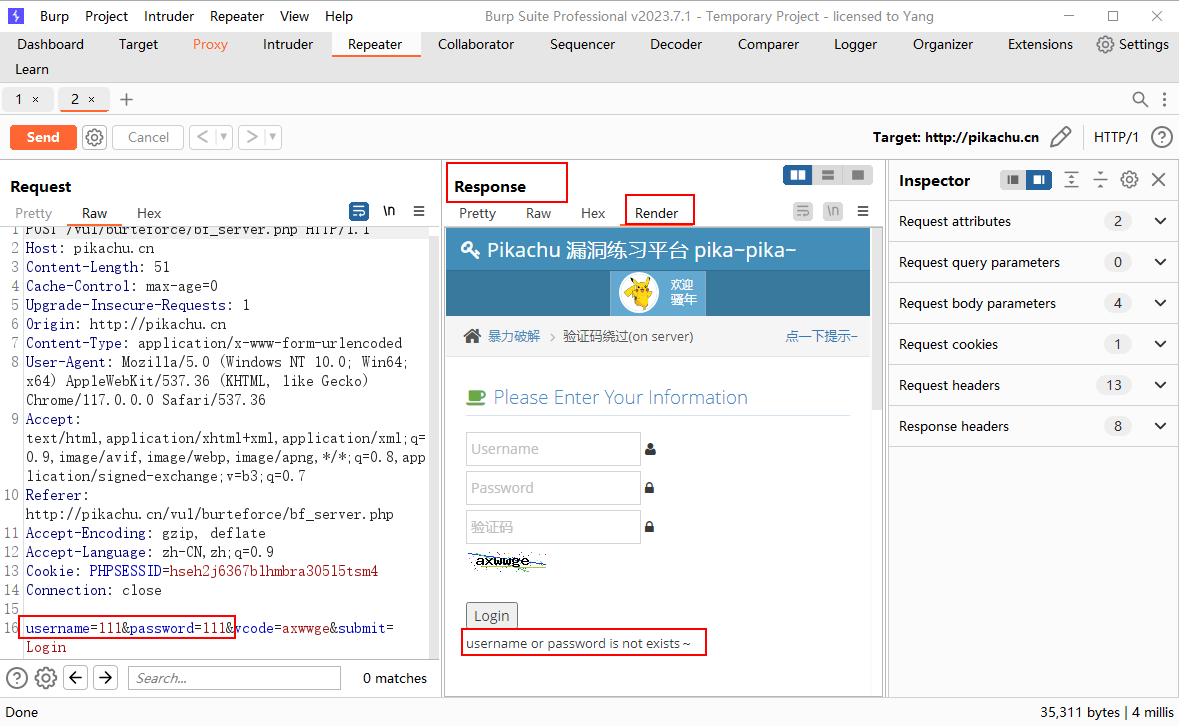The image size is (1179, 726).
Task: Open the request panel hamburger menu
Action: 419,211
